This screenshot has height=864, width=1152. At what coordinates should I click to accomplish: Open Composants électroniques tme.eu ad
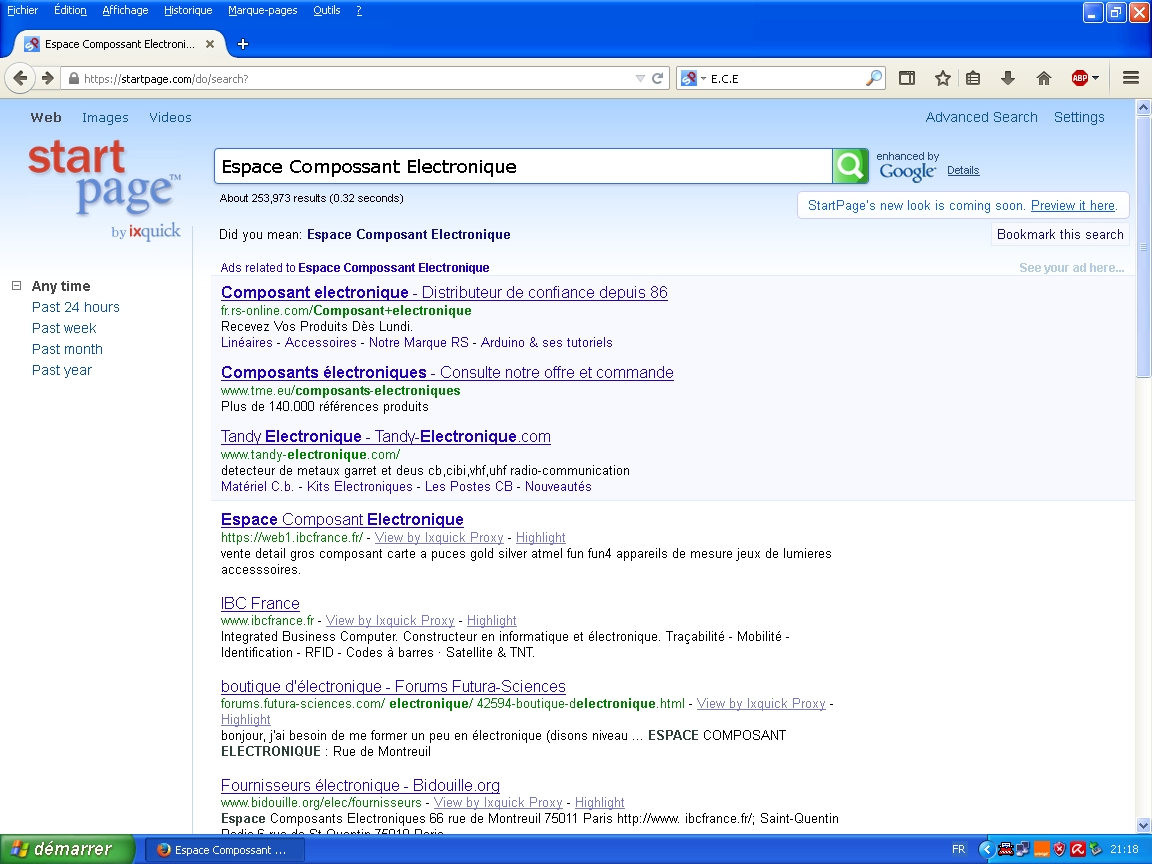[447, 372]
